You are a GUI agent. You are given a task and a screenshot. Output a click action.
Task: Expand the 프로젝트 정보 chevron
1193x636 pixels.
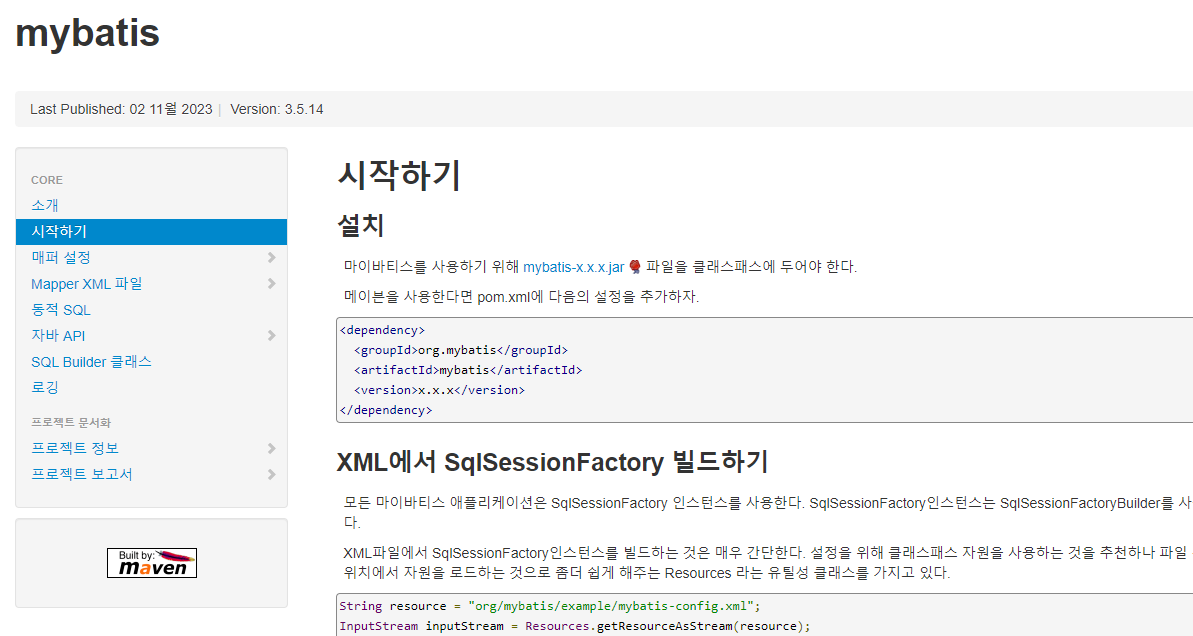tap(272, 449)
